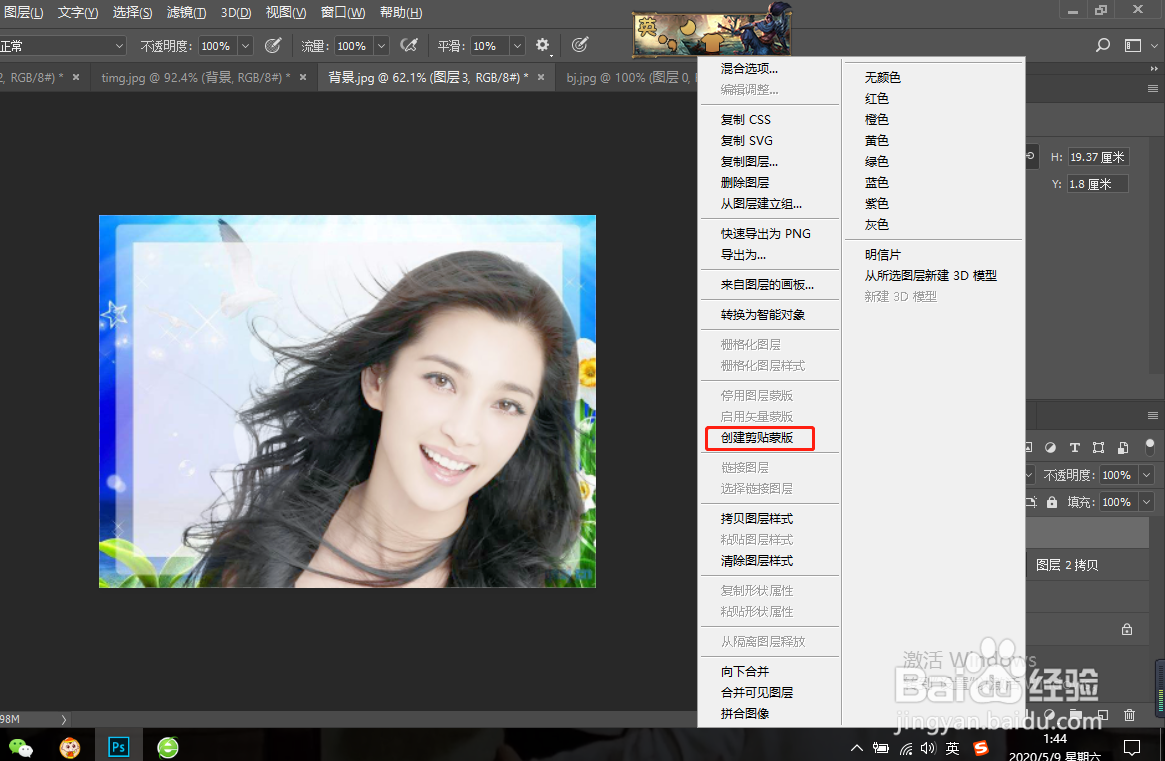Click the taskbar clock showing 1:44

(1055, 739)
